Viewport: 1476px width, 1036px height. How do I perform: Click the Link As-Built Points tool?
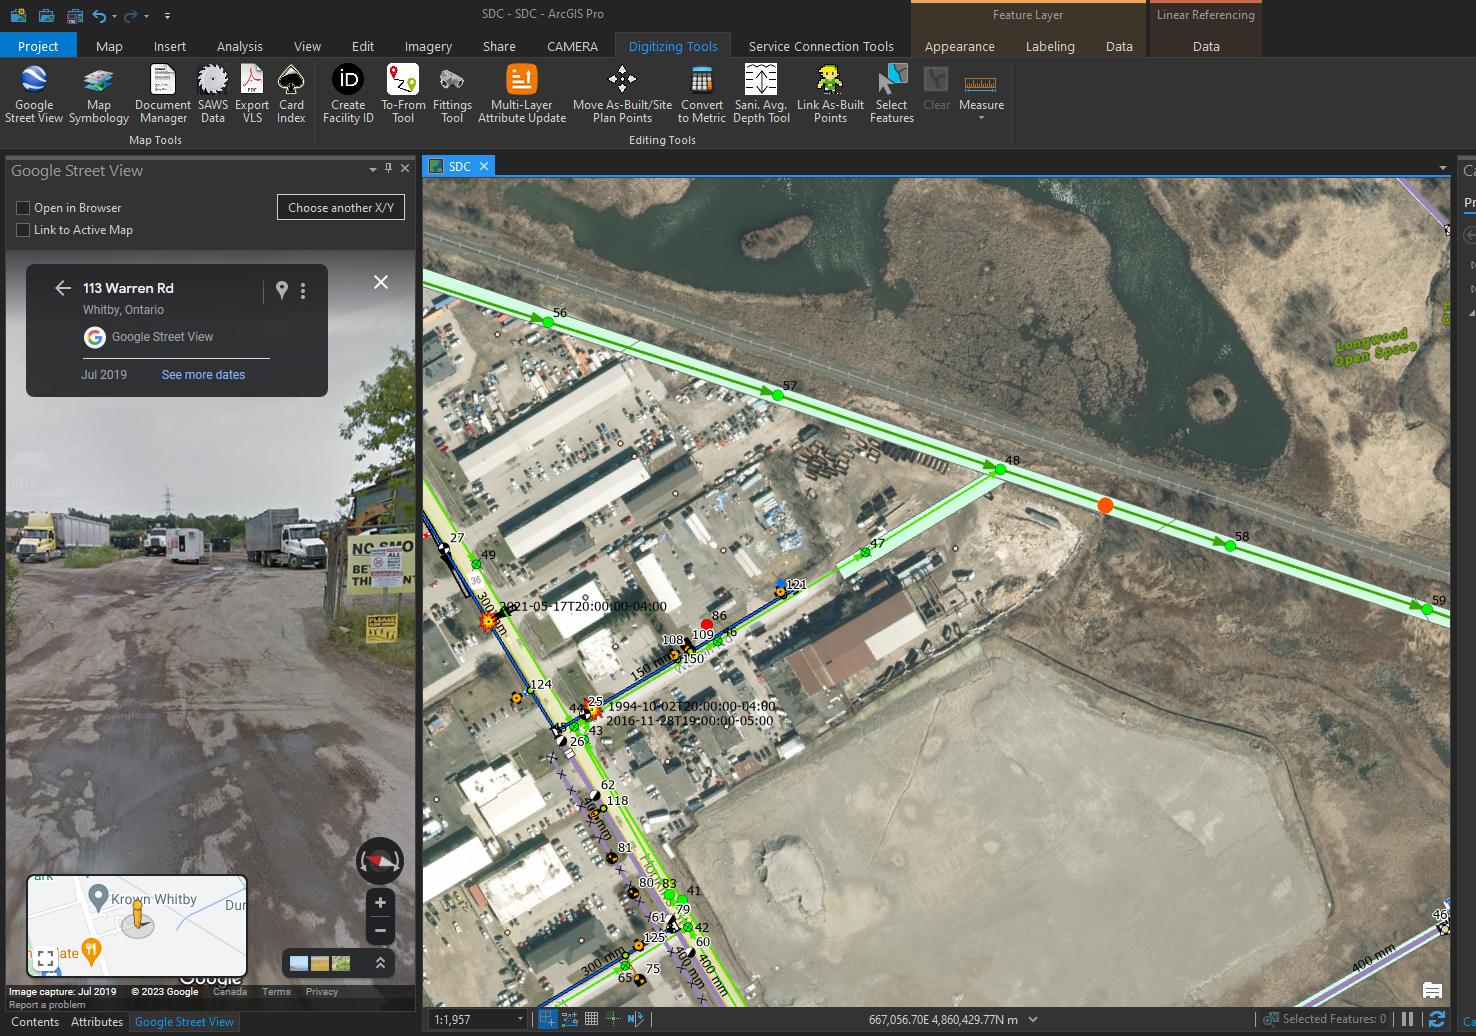830,94
